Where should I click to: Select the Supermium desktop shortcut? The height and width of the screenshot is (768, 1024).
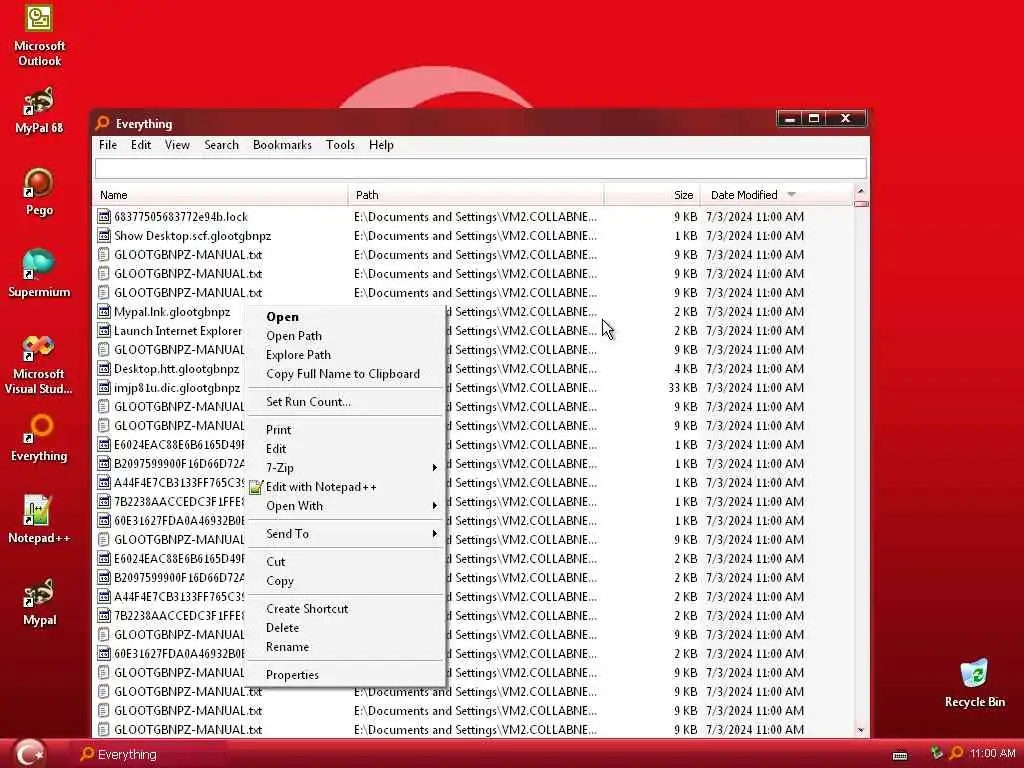(39, 274)
